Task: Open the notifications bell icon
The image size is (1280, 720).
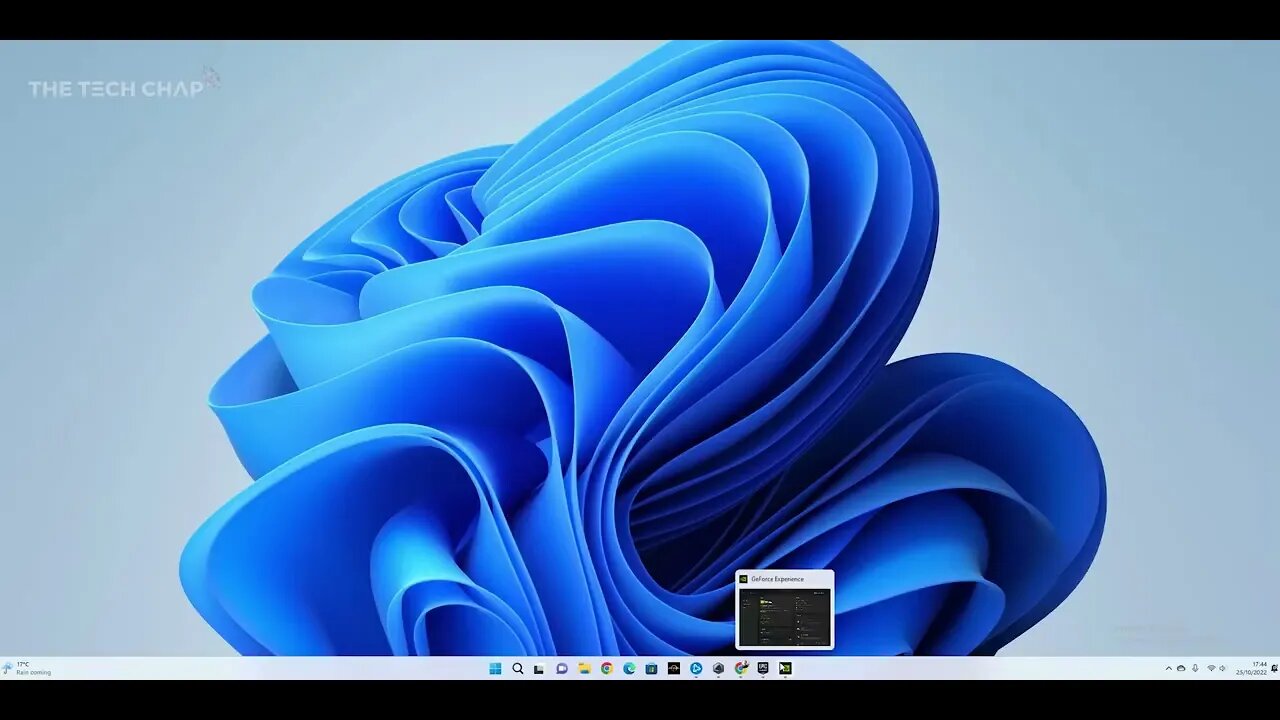Action: 1274,668
